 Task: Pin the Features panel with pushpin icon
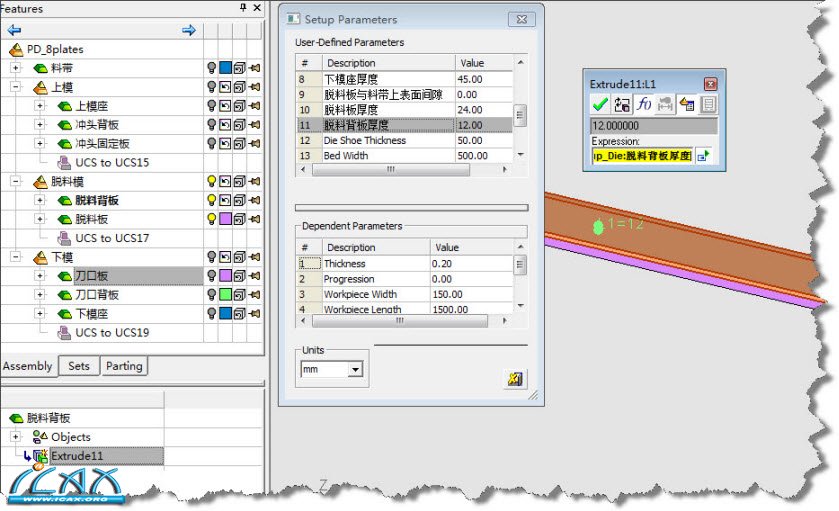pos(243,8)
